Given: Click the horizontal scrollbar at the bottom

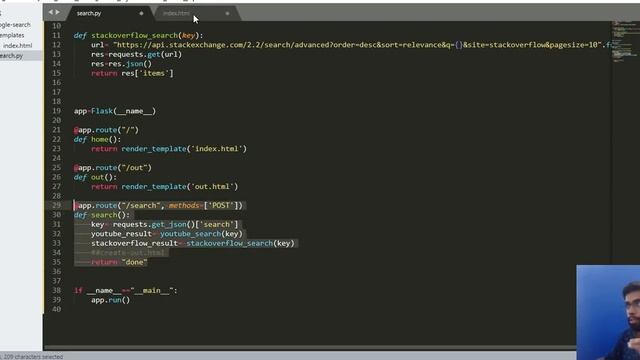Looking at the screenshot, I should pyautogui.click(x=309, y=348).
